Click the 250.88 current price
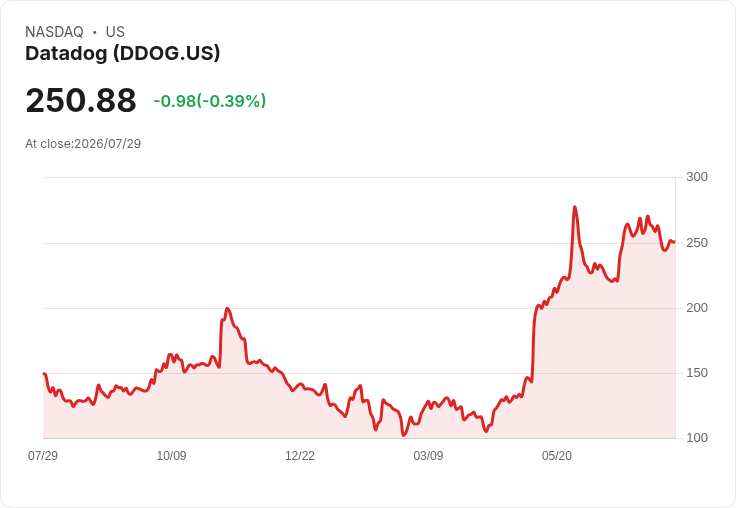The image size is (736, 508). tap(81, 100)
